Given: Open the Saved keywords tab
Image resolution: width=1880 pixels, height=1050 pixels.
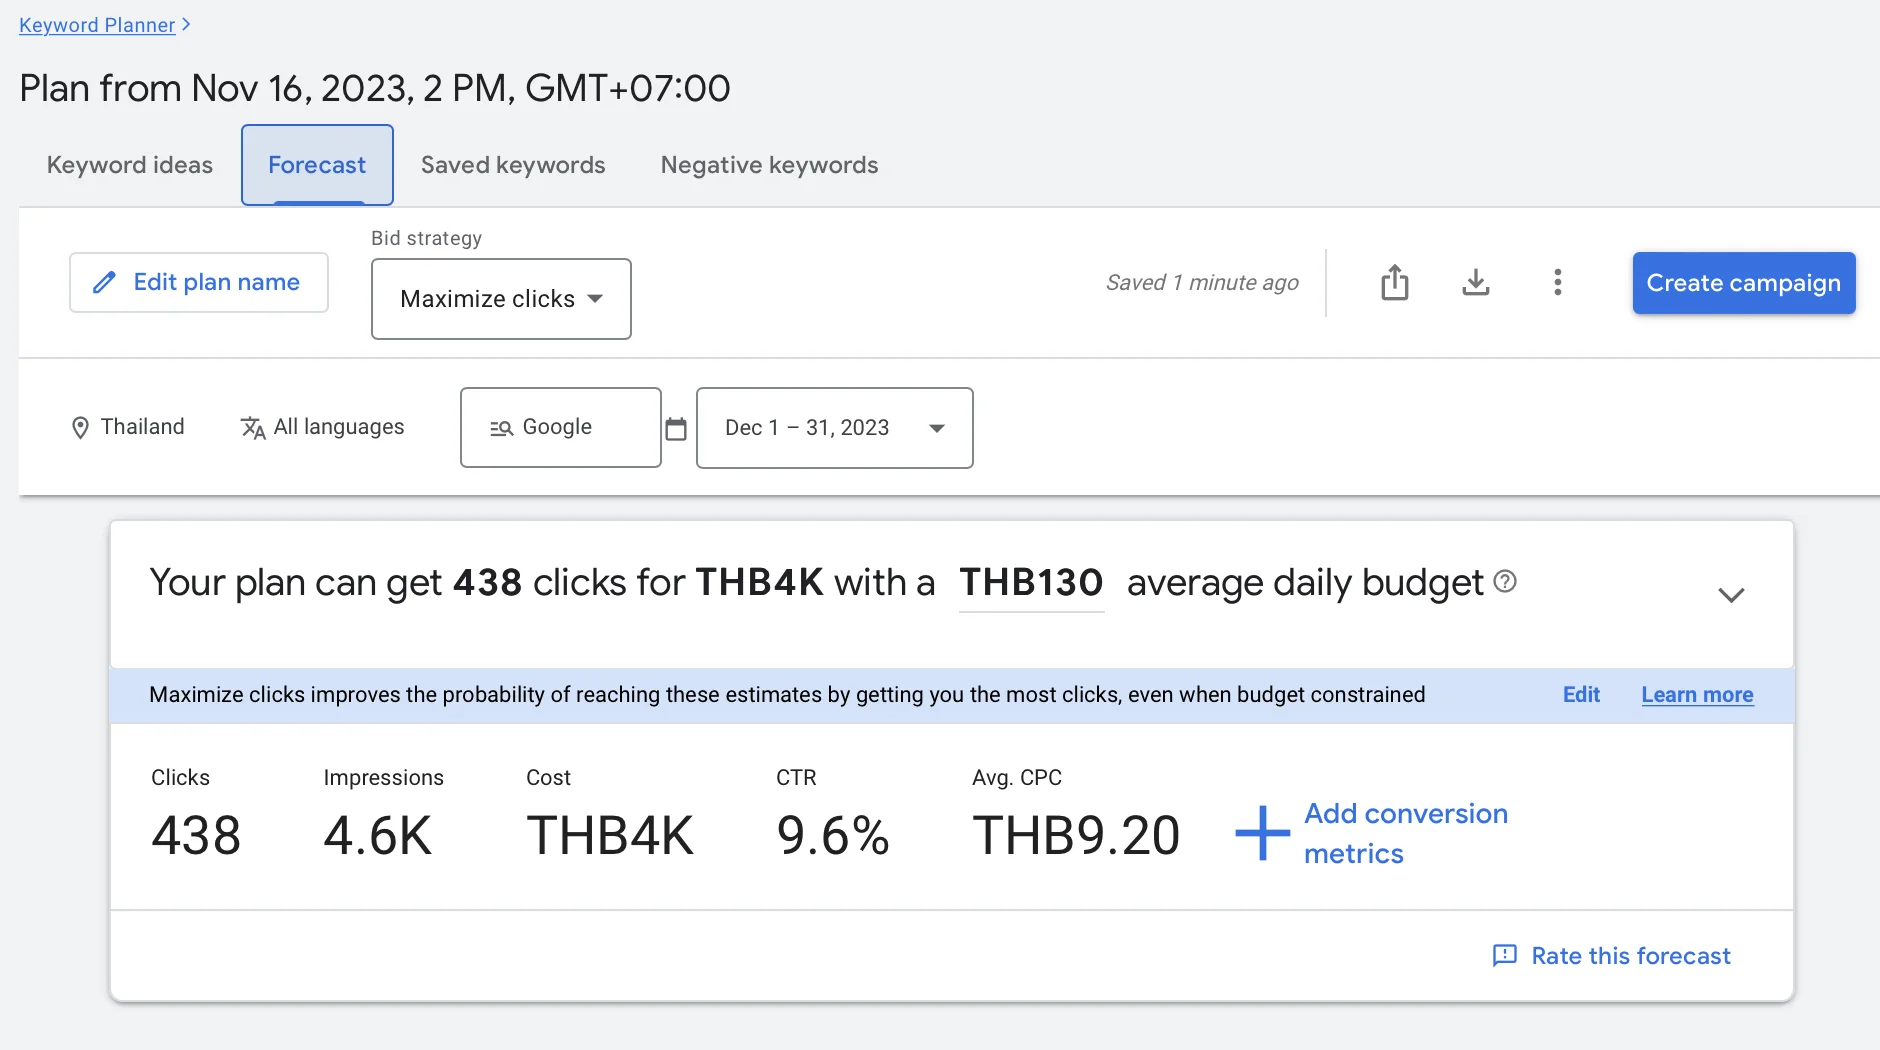Looking at the screenshot, I should point(513,165).
